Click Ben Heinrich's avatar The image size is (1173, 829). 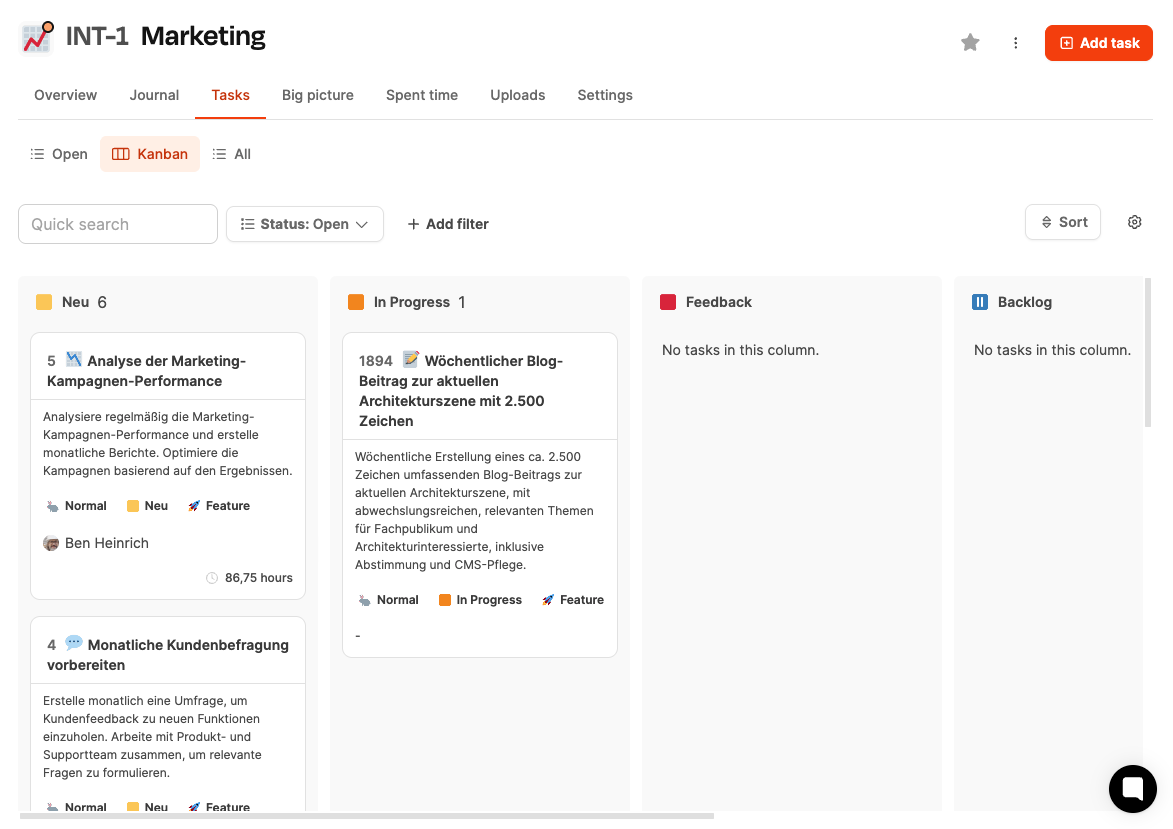tap(51, 543)
